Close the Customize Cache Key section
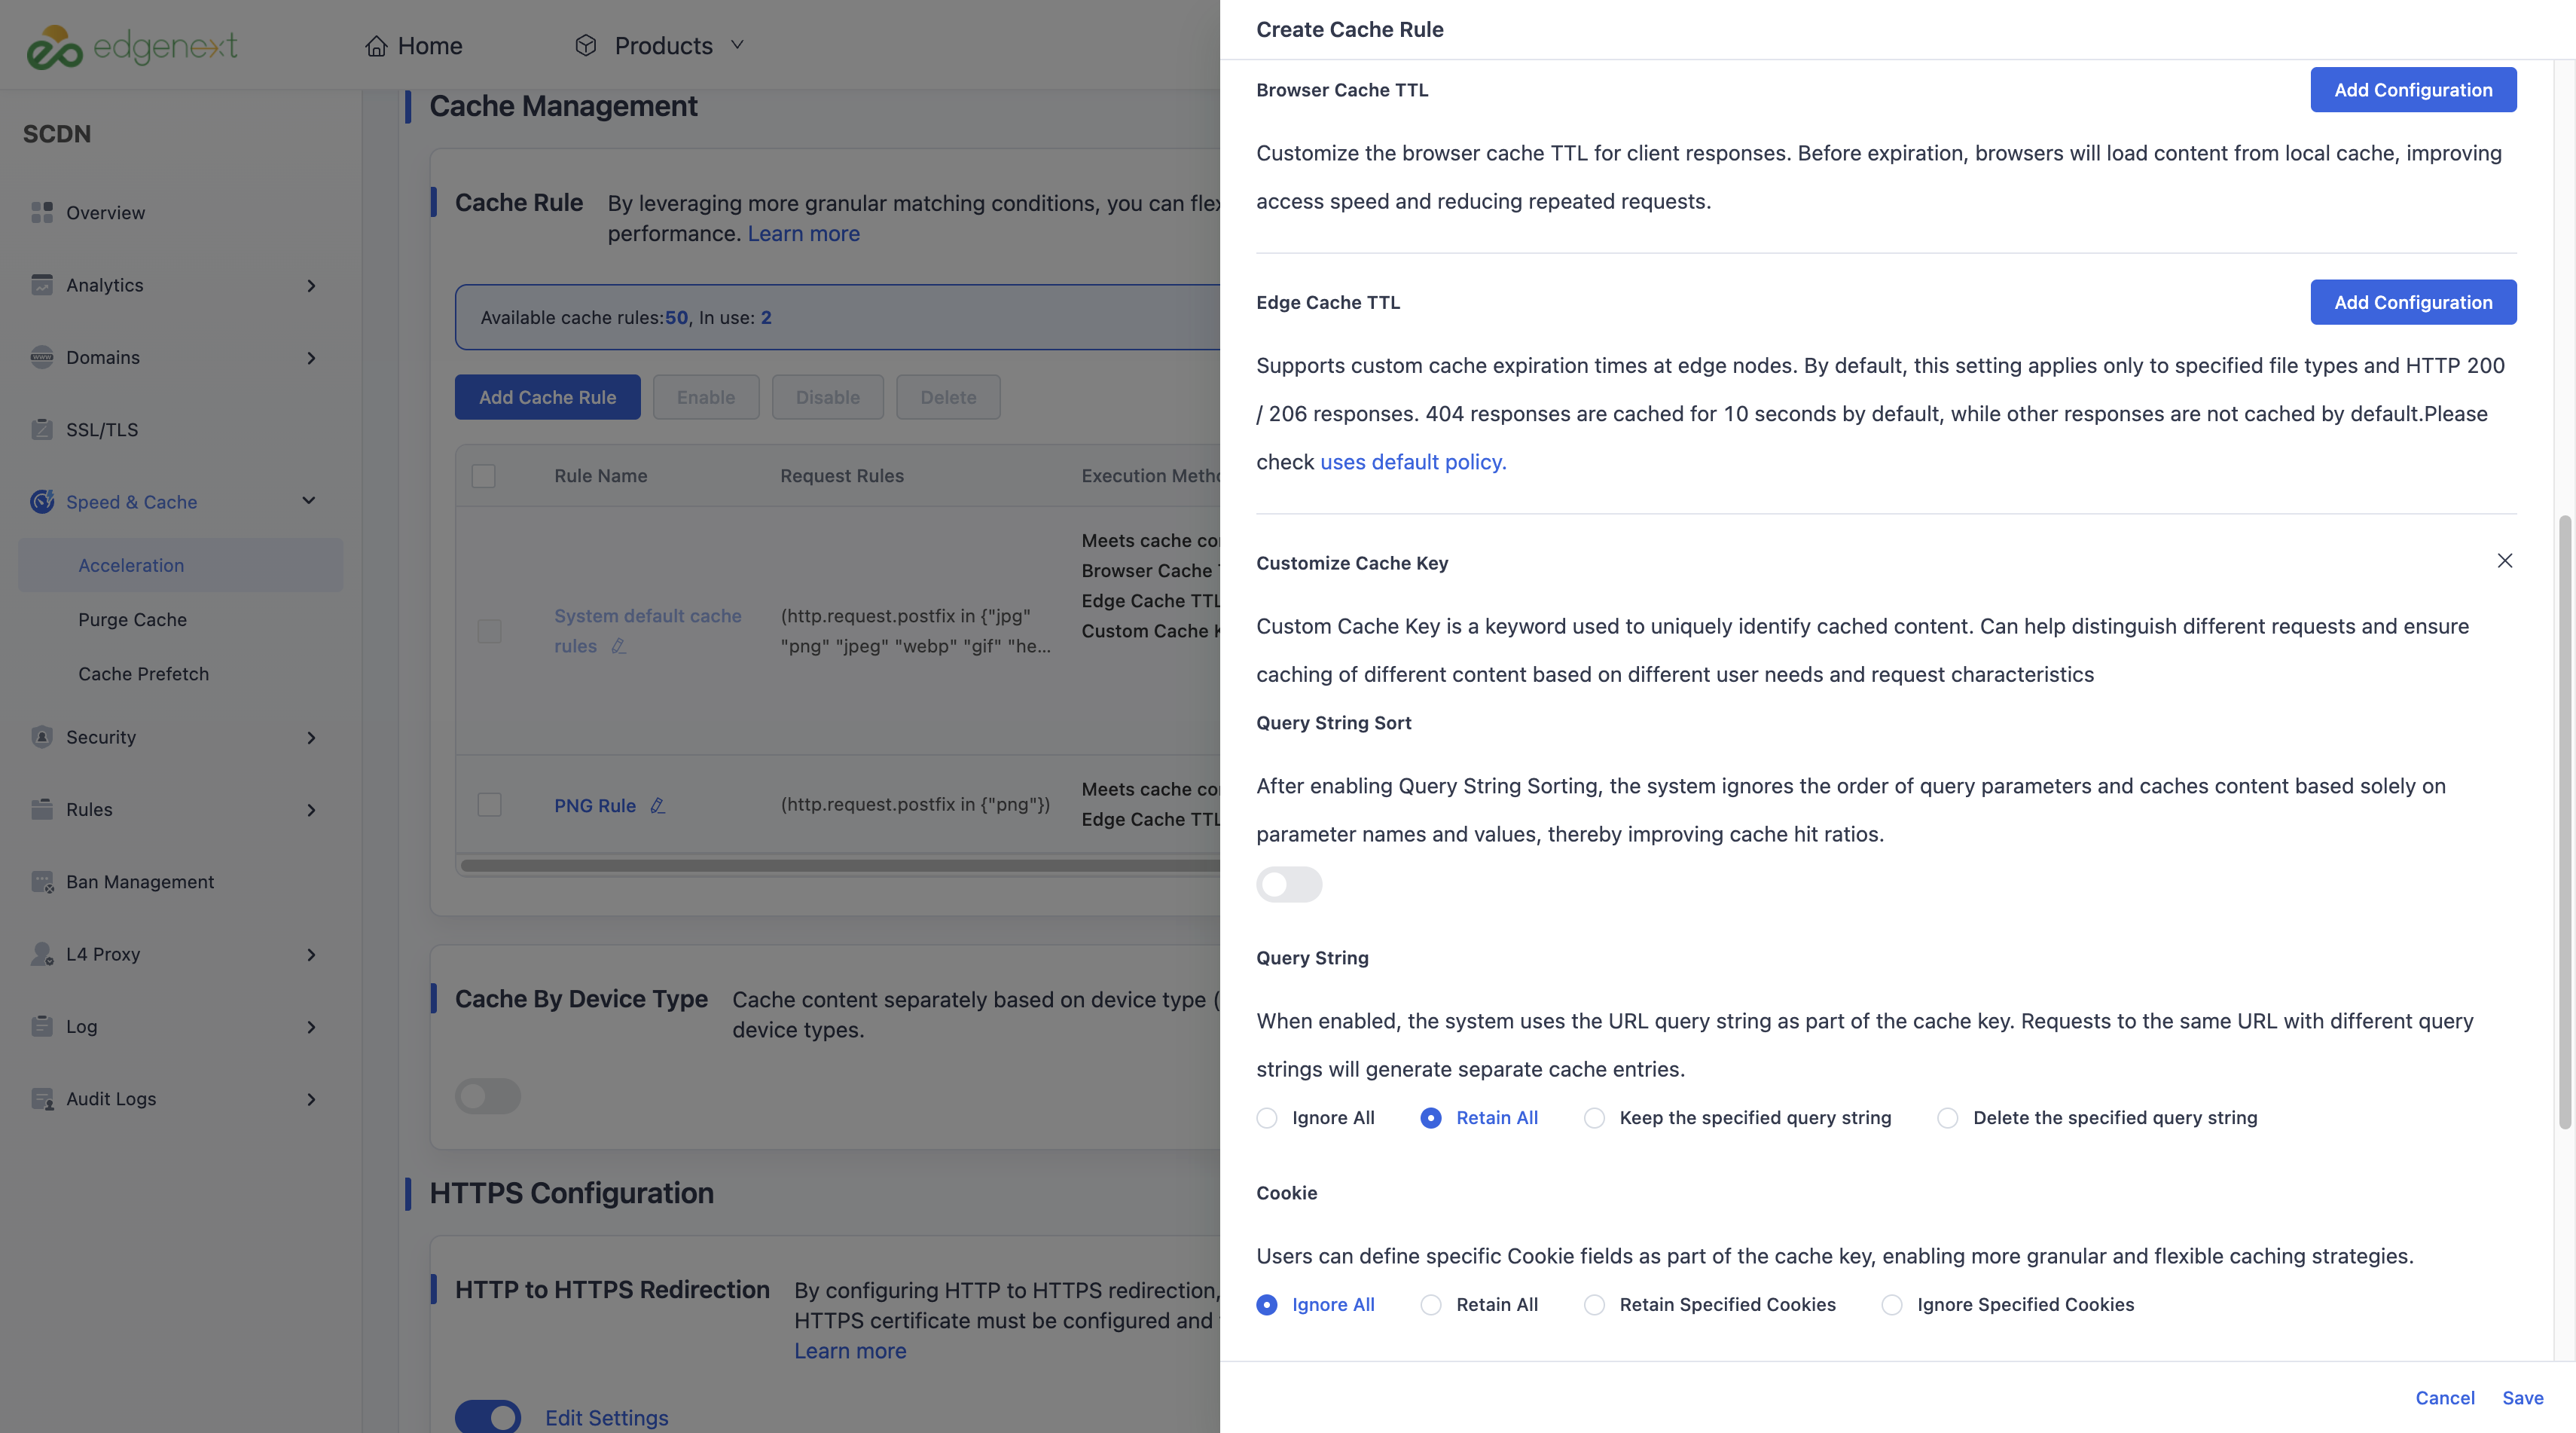Screen dimensions: 2576x1433 pyautogui.click(x=2504, y=560)
